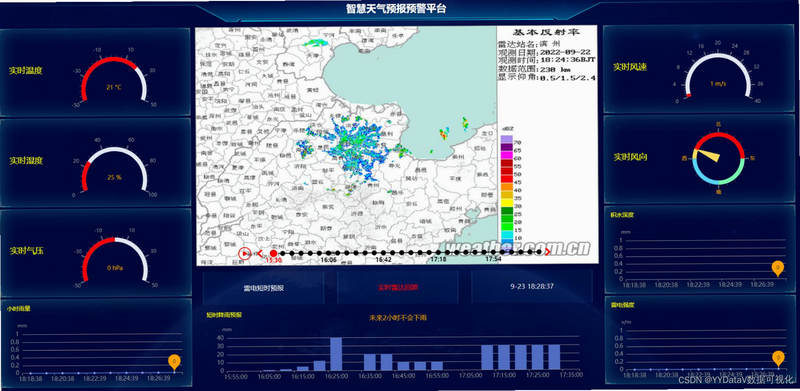
Task: Click the 智慧天气预报预警平台 header title
Action: [x=396, y=8]
